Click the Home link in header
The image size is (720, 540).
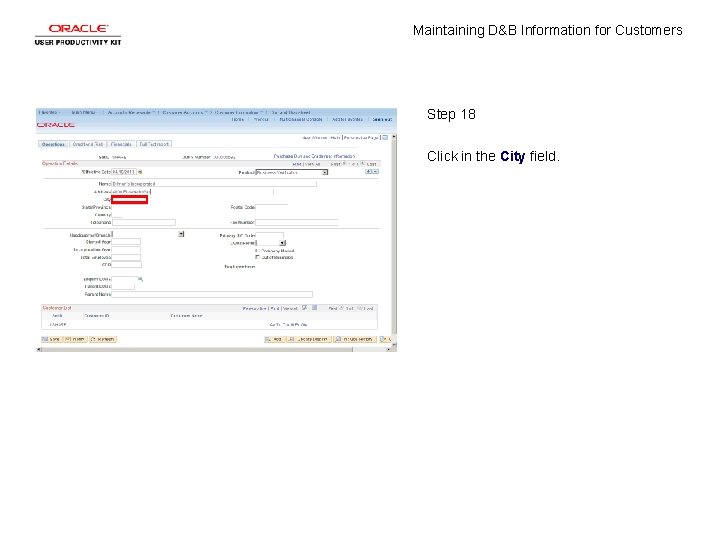click(x=237, y=119)
